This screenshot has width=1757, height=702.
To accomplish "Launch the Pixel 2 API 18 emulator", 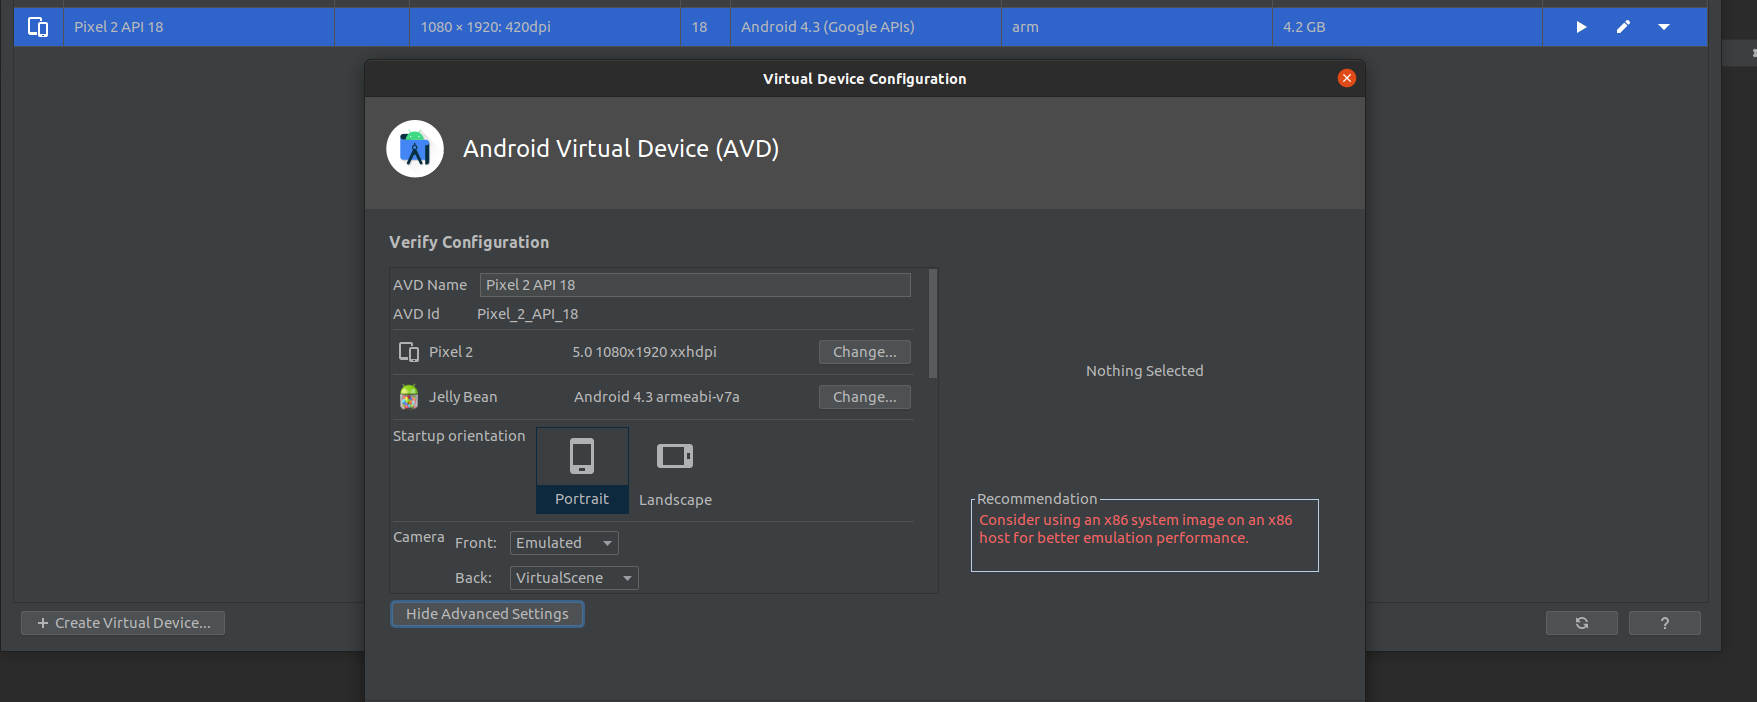I will [x=1581, y=27].
